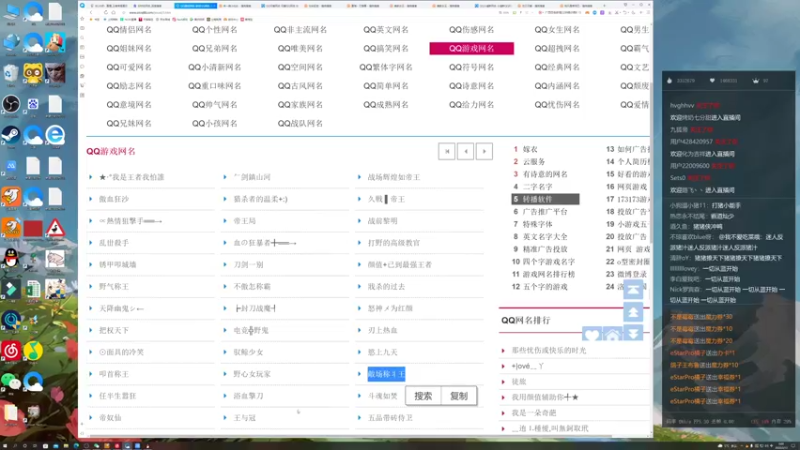Click the heart icon in live chat header
This screenshot has width=800, height=450.
[712, 81]
